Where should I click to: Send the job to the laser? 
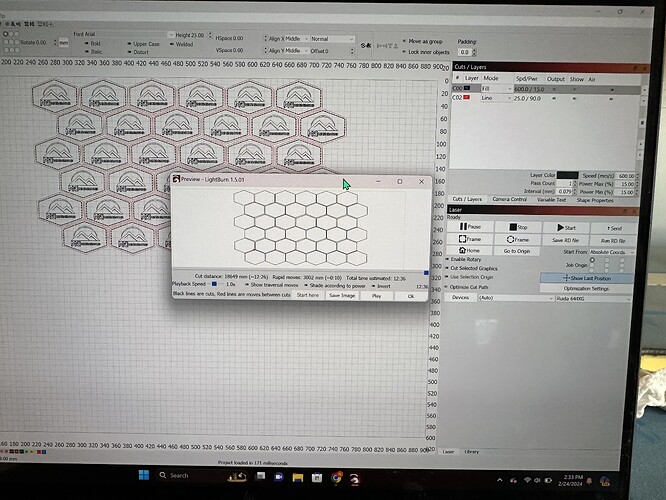click(x=614, y=228)
